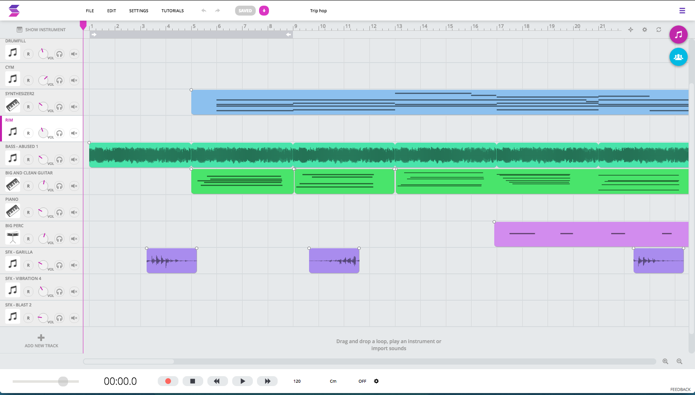Click ADD NEW TRACK label

point(41,346)
